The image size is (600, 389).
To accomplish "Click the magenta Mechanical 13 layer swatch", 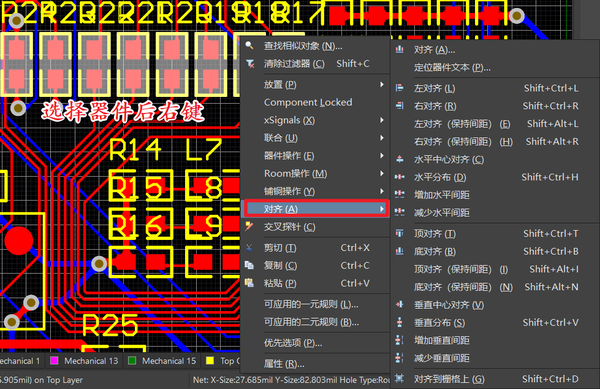I will [54, 361].
